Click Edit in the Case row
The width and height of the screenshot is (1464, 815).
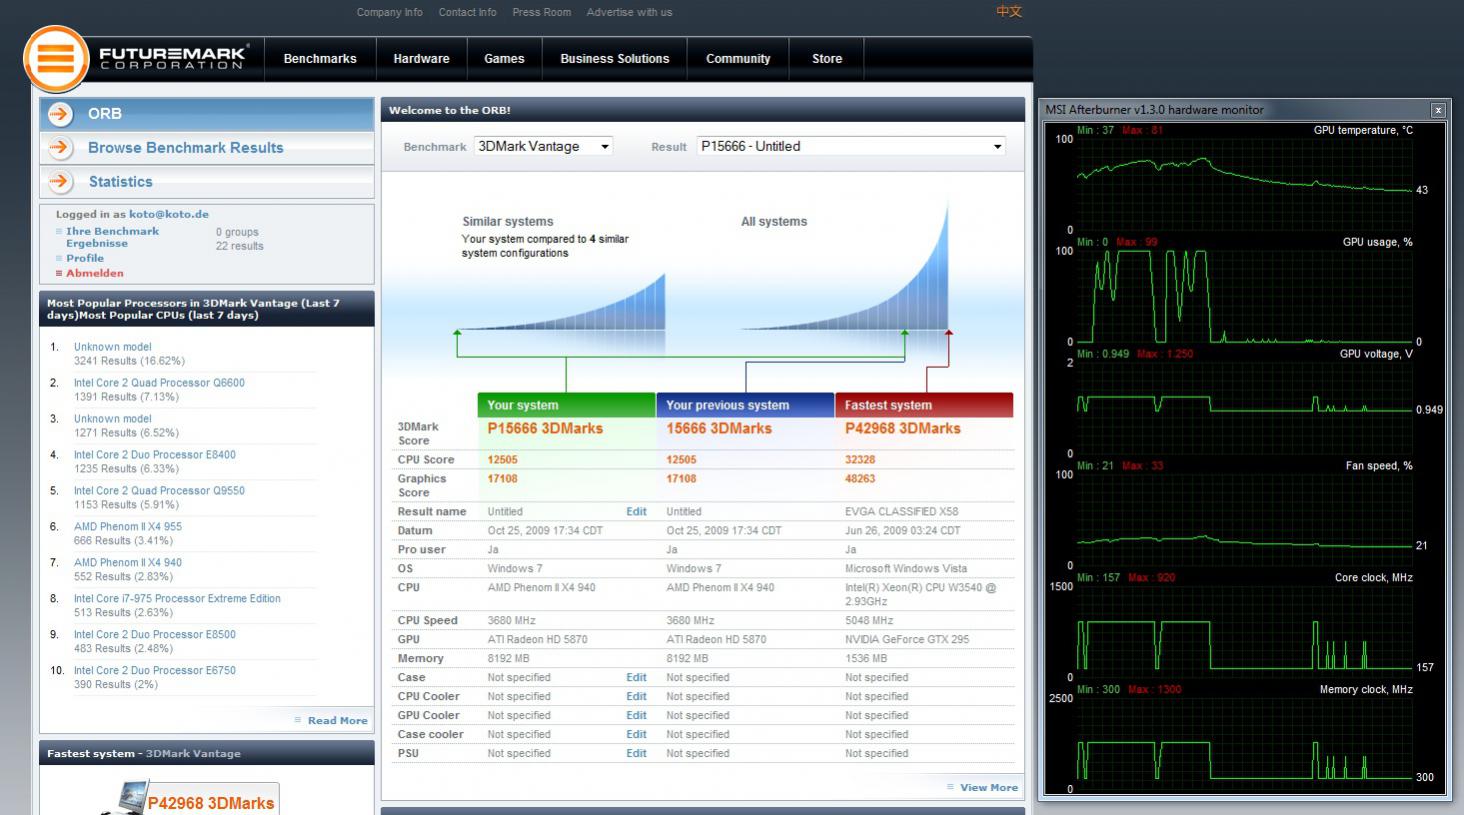tap(636, 677)
